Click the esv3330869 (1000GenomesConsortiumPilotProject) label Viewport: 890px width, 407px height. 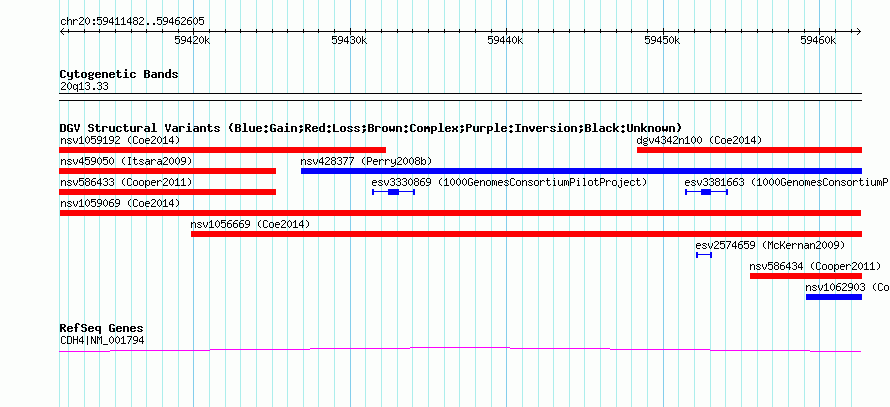509,182
